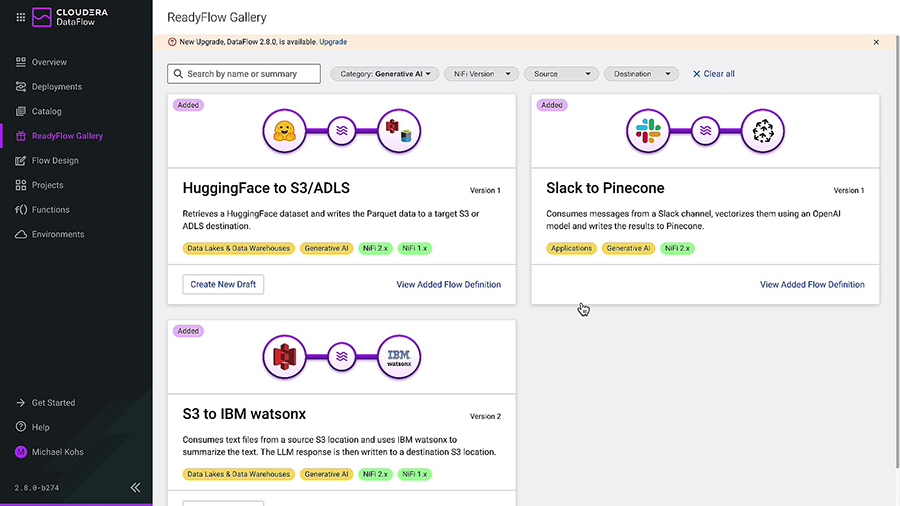Screen dimensions: 900x506
Task: Click the Flow Design pencil icon
Action: 21,161
